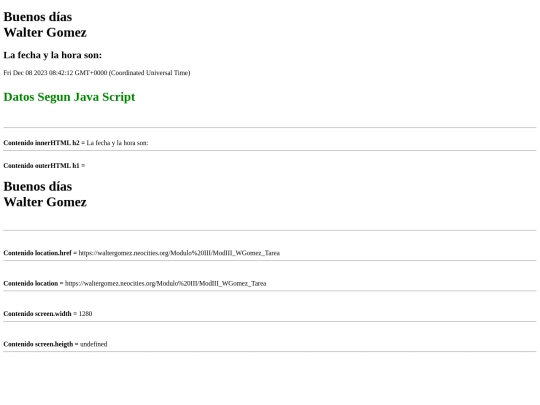Select the 'La fecha y la hora son:' subheading
The image size is (540, 405).
pos(53,55)
